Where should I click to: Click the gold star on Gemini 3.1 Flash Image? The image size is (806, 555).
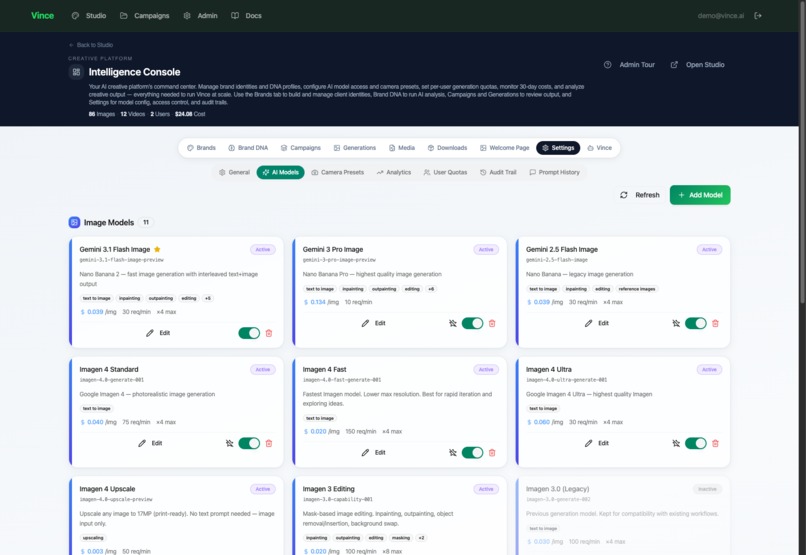pos(157,249)
